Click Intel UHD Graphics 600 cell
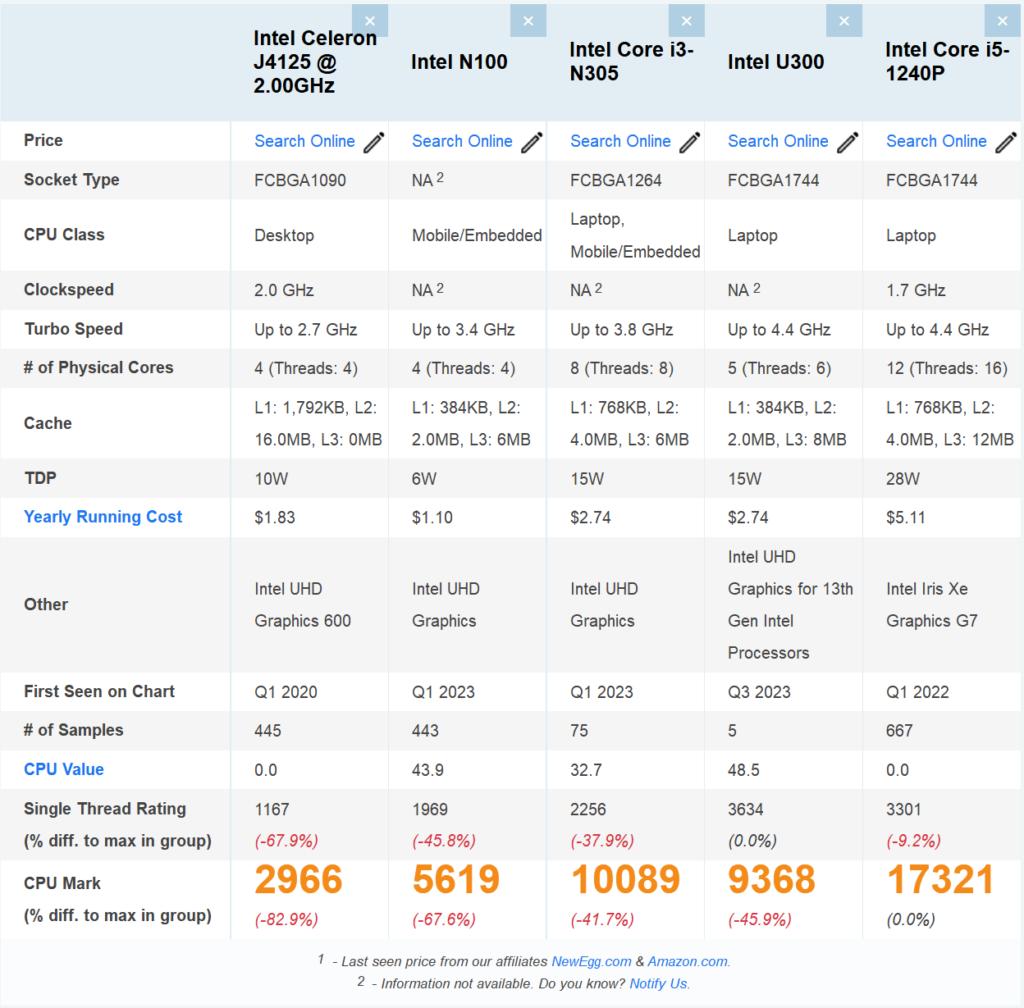The image size is (1024, 1008). tap(302, 605)
